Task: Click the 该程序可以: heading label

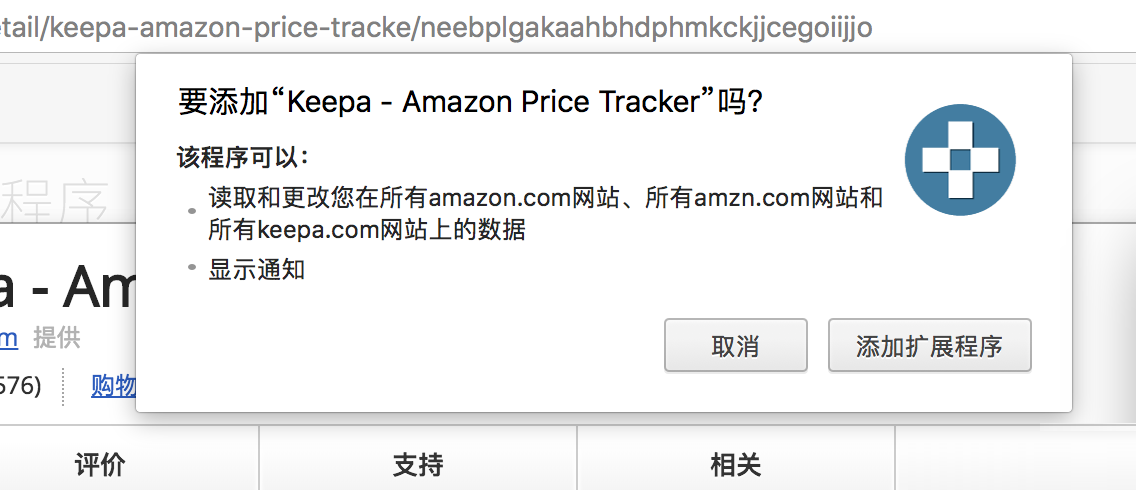Action: click(x=243, y=157)
